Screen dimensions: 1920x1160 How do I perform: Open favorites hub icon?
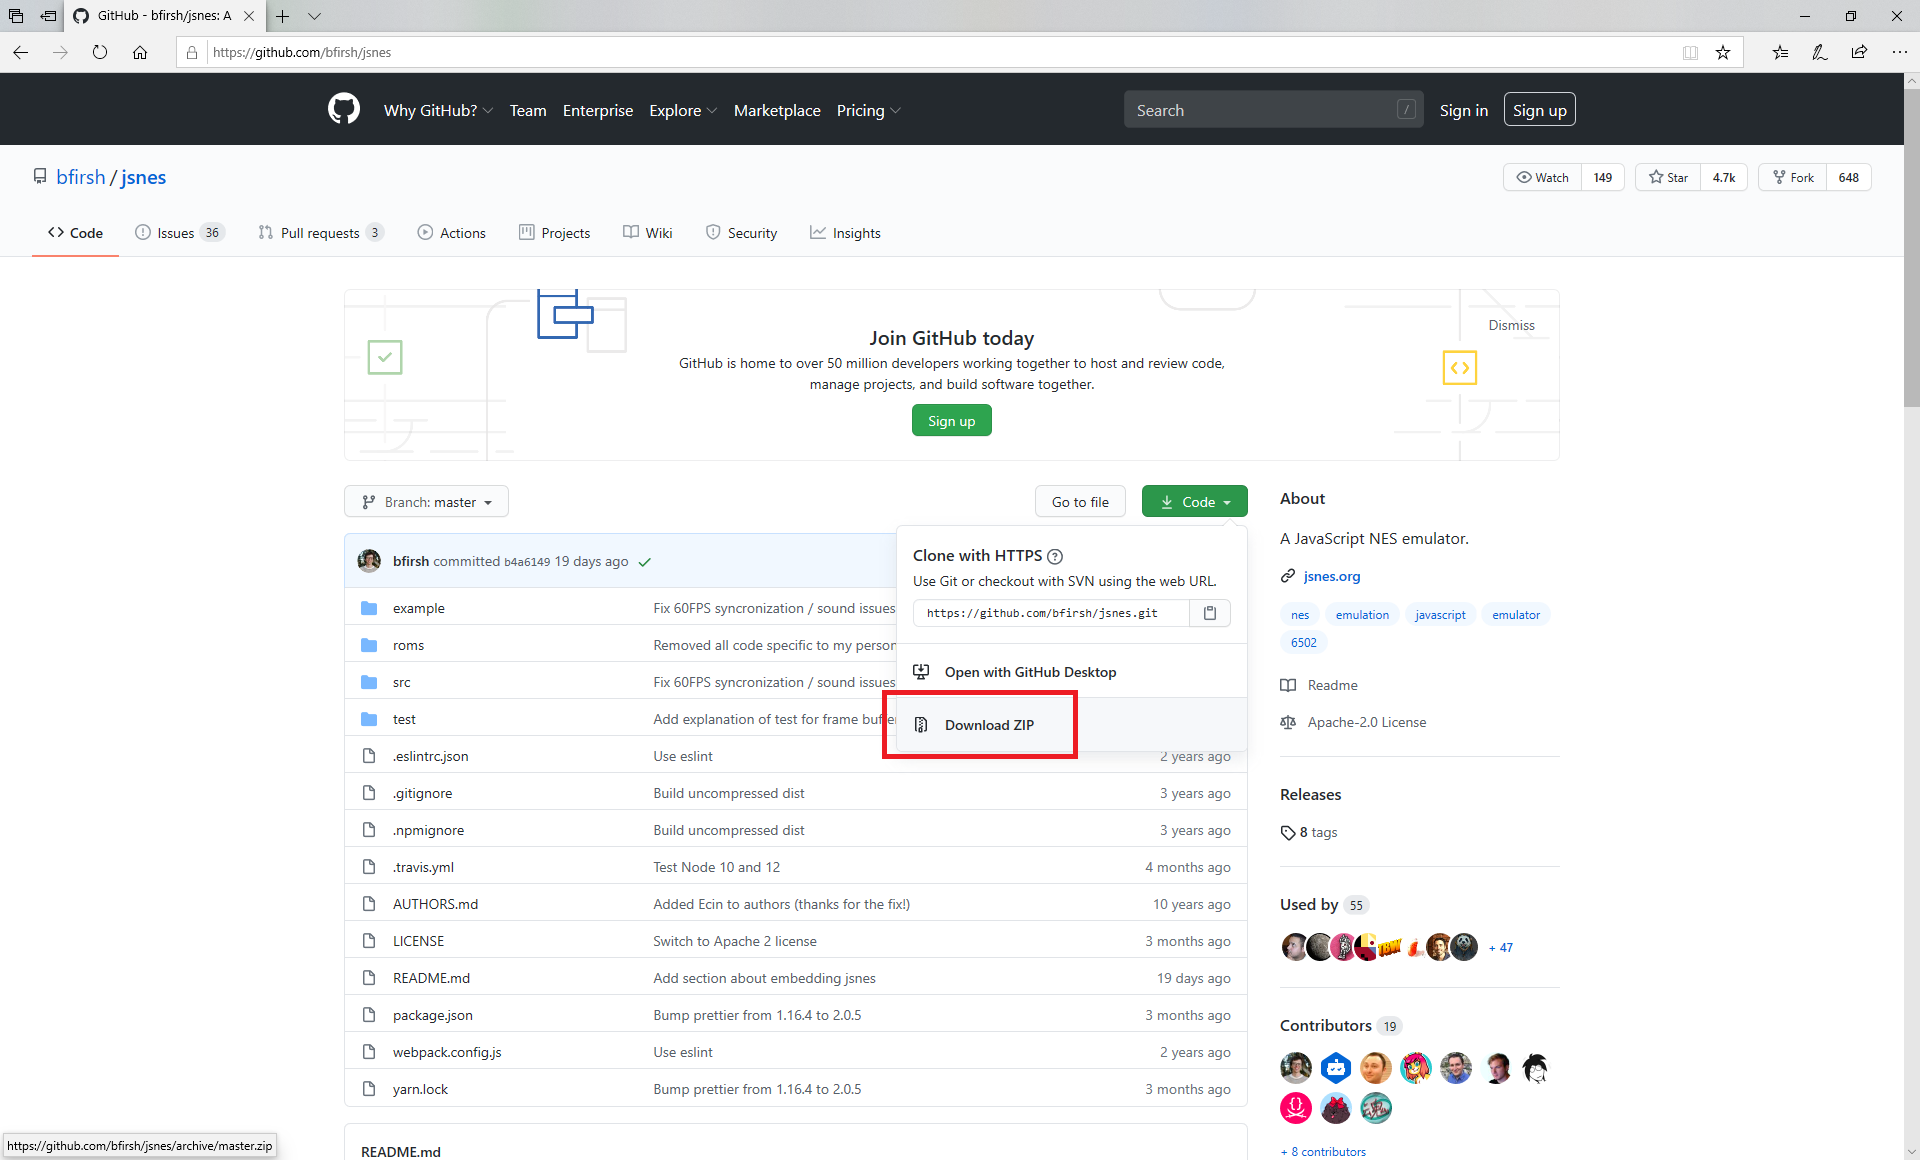tap(1781, 52)
